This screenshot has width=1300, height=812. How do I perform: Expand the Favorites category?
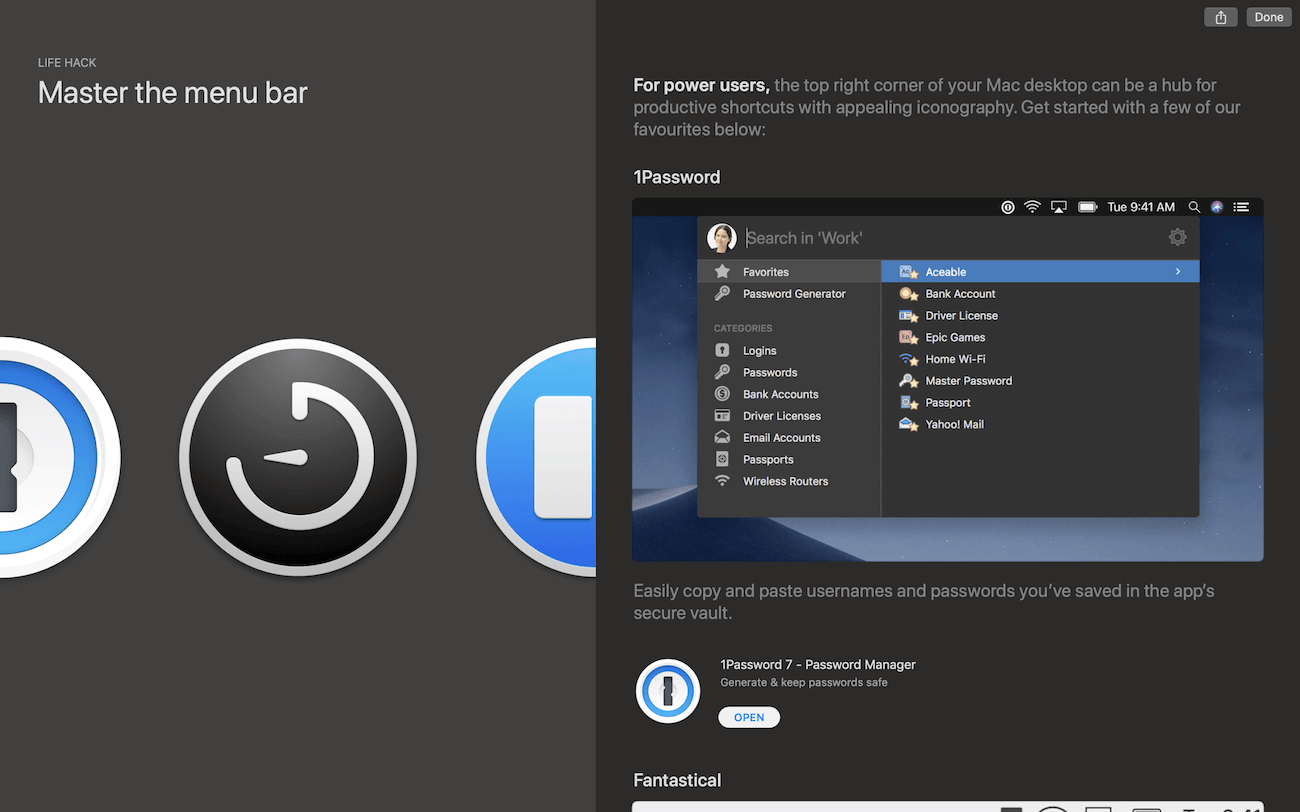point(766,271)
